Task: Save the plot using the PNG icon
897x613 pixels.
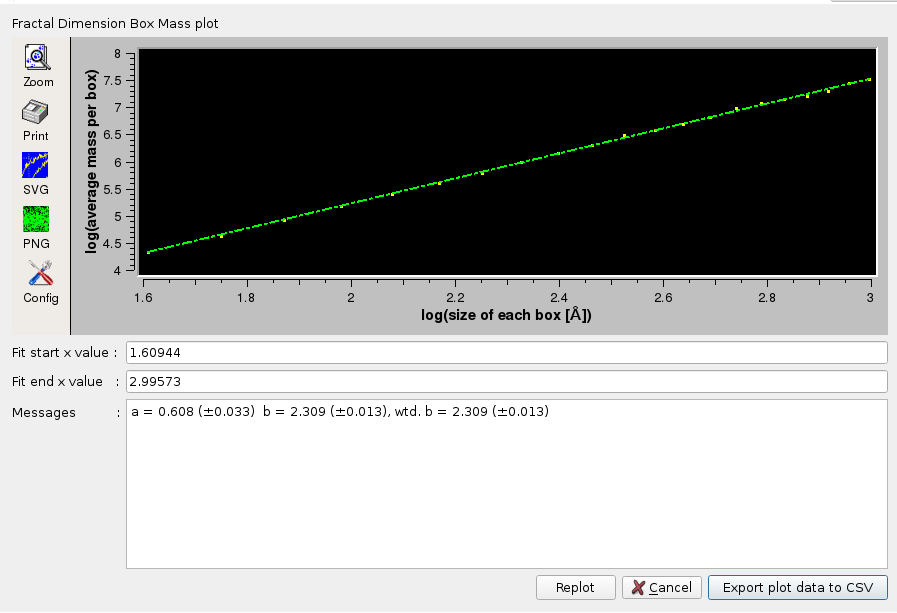Action: [x=36, y=219]
